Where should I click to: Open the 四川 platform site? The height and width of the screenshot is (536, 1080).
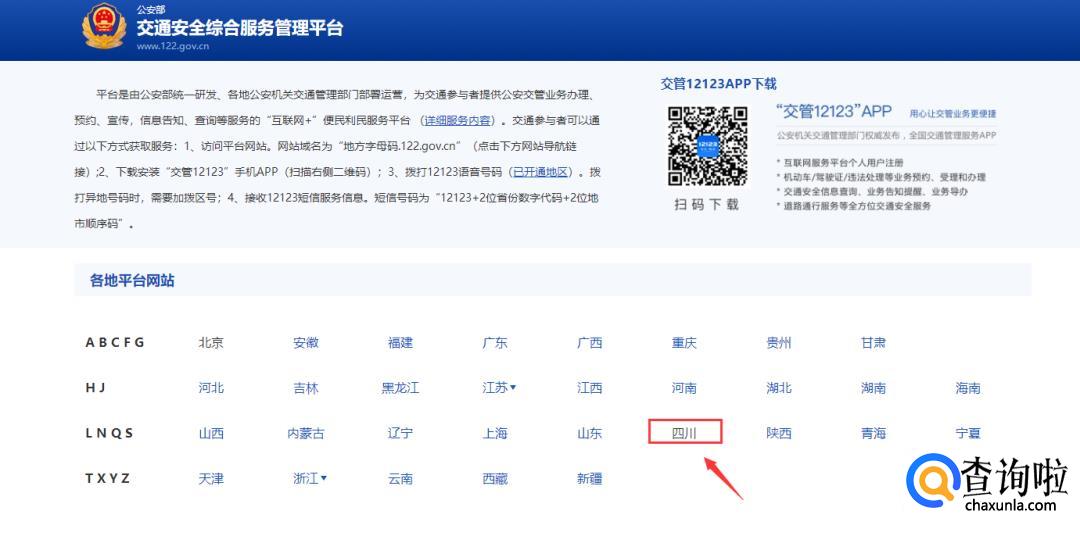(x=685, y=433)
